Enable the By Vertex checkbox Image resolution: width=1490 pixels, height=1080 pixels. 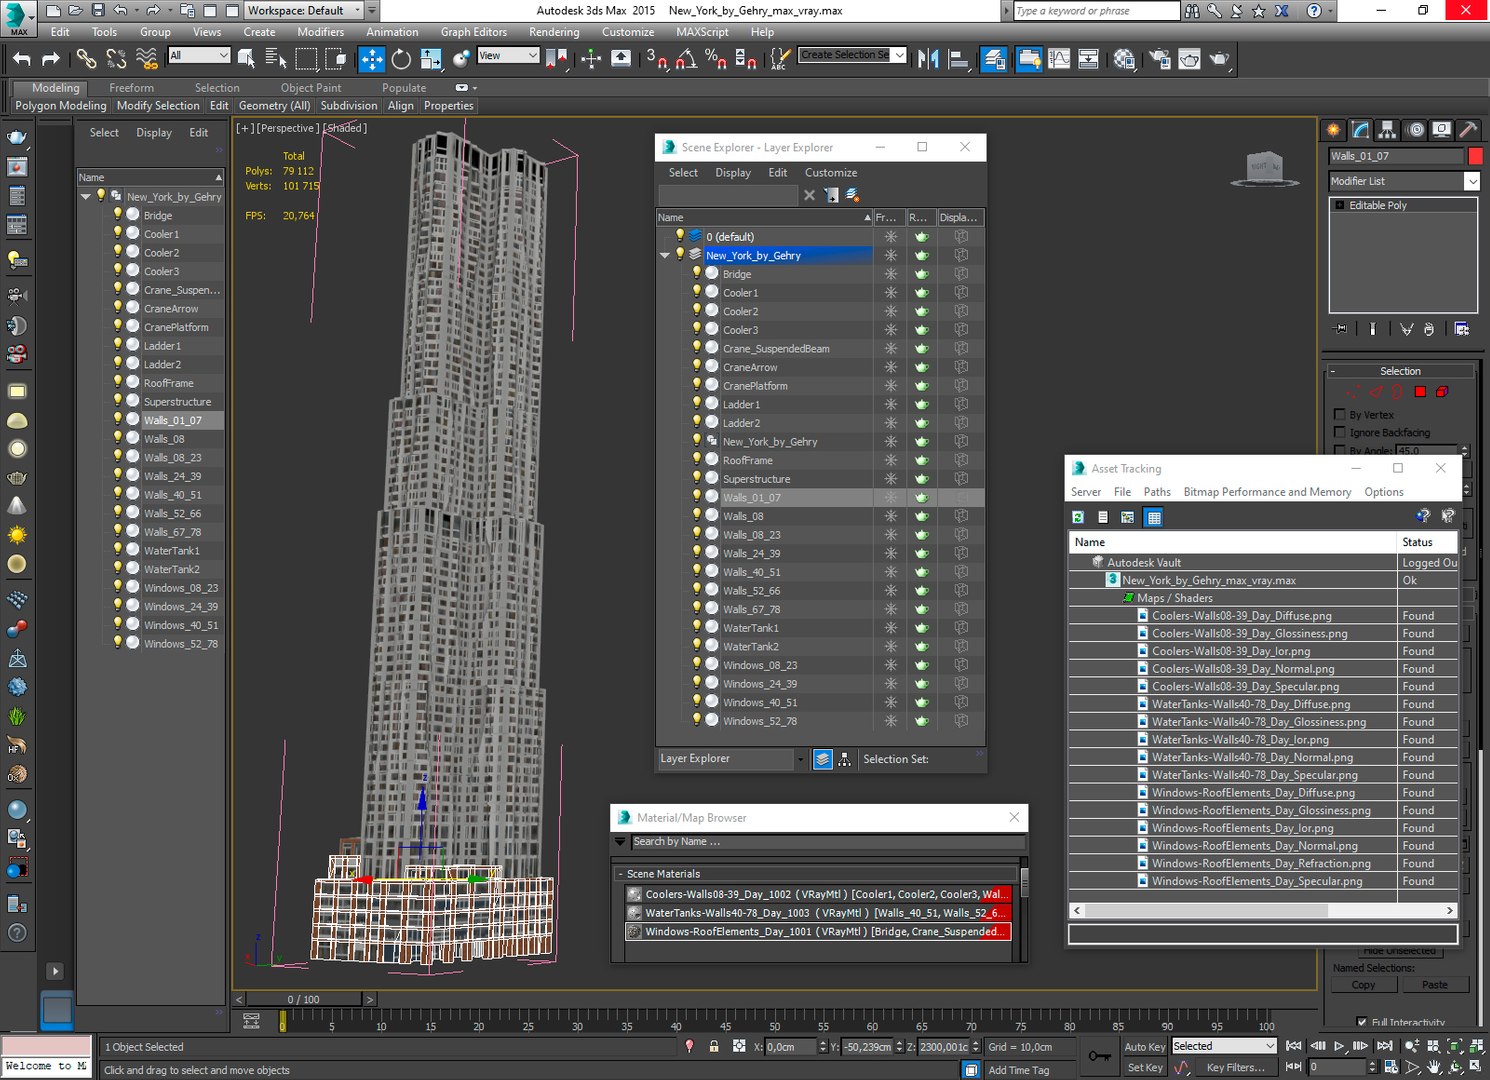tap(1340, 415)
